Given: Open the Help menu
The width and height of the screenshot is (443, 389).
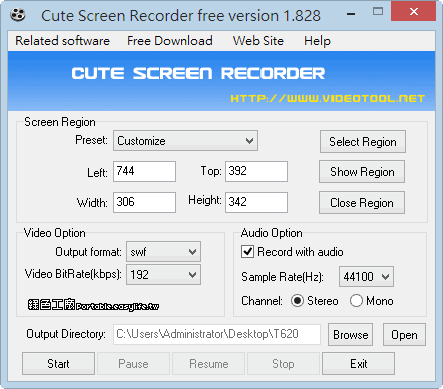Looking at the screenshot, I should pos(317,41).
